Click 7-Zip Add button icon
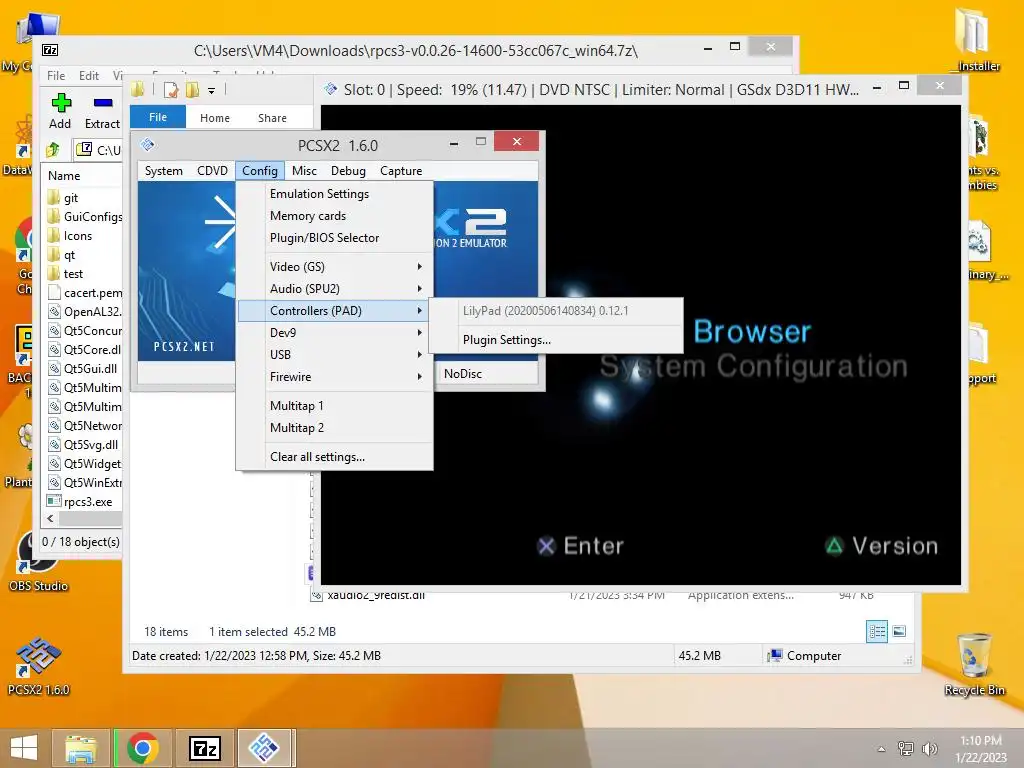Viewport: 1024px width, 768px height. pos(61,103)
